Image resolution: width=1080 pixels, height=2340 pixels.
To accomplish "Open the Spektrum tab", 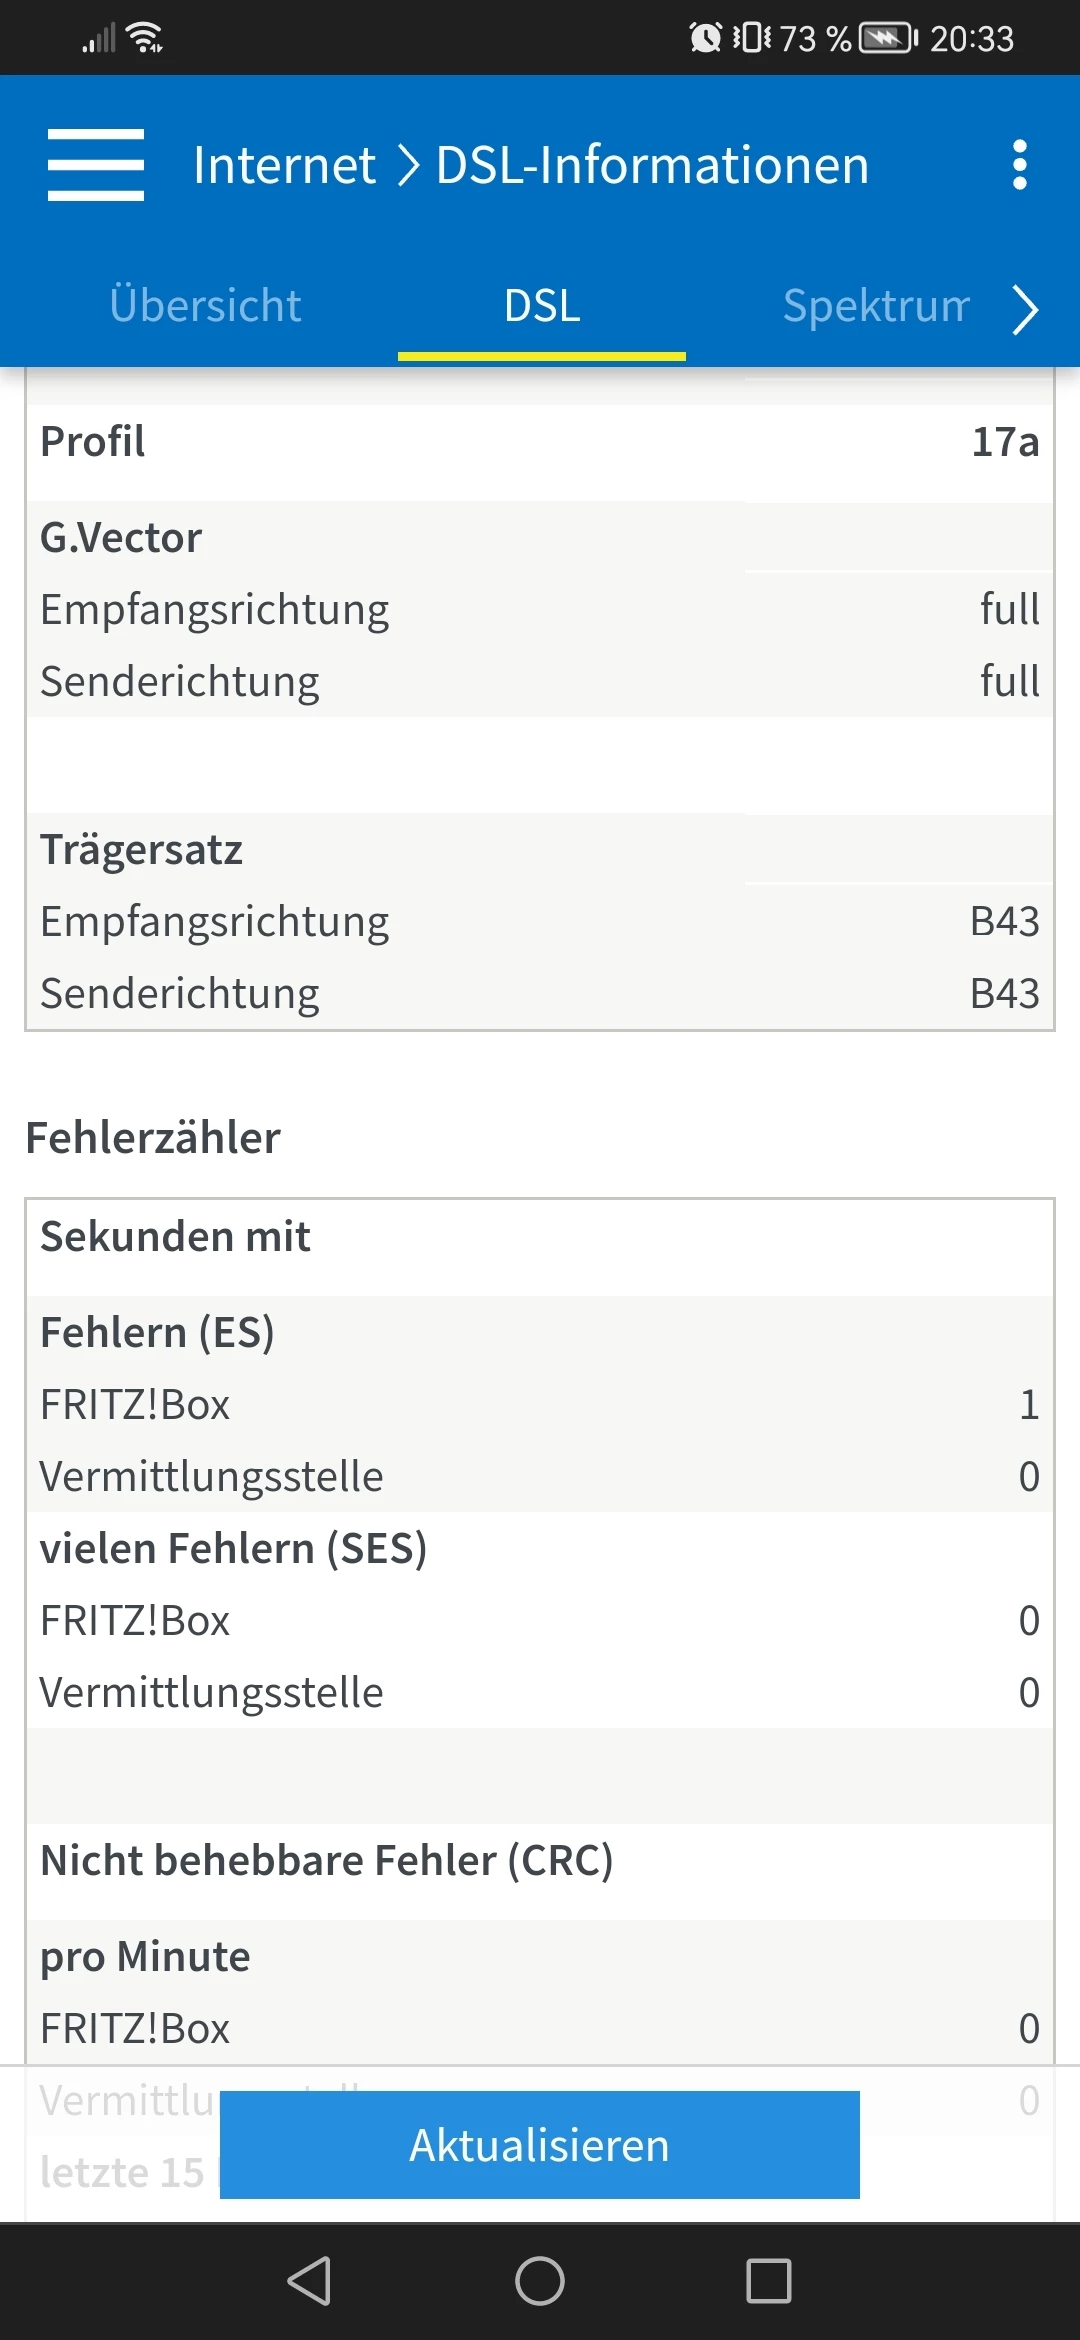I will [x=875, y=306].
